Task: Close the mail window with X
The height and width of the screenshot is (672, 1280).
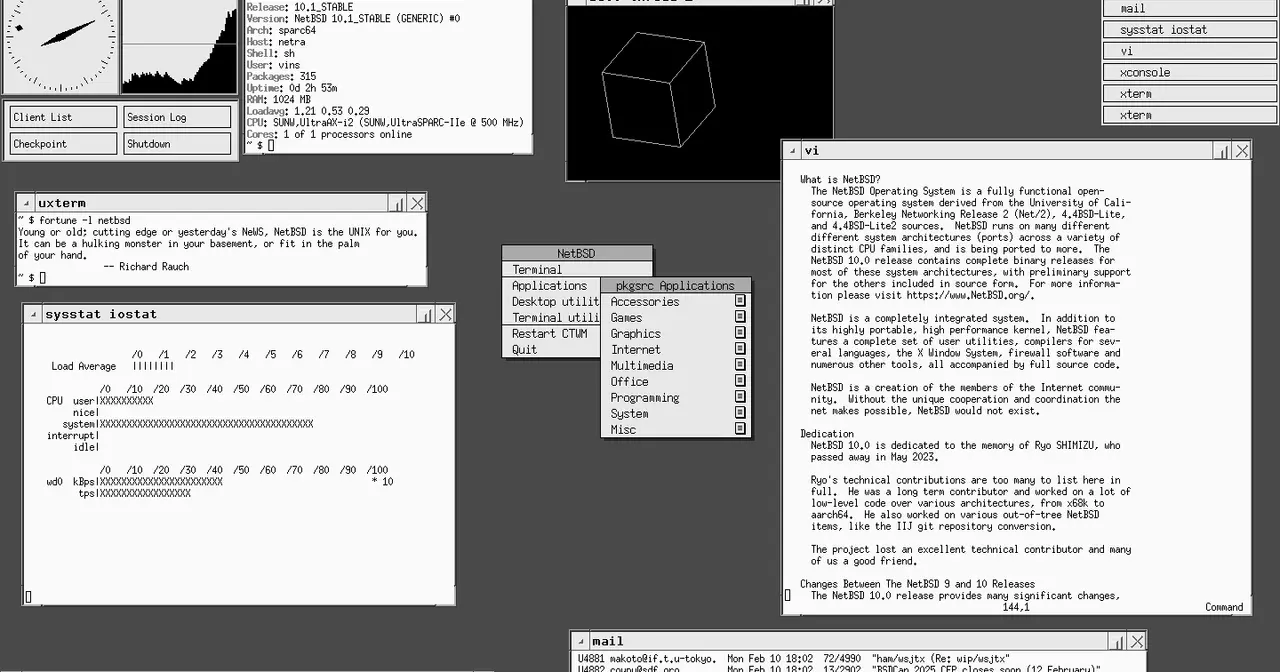Action: [x=1137, y=641]
